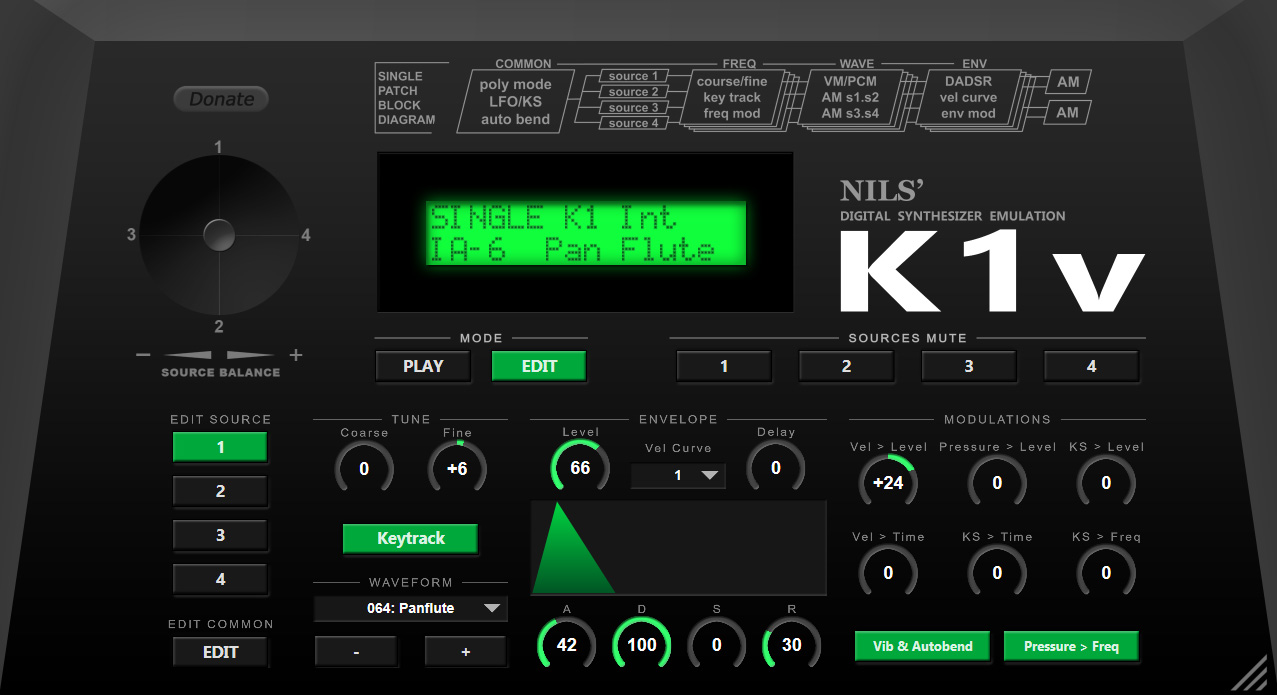This screenshot has width=1277, height=695.
Task: Select previous waveform with minus button
Action: [356, 652]
